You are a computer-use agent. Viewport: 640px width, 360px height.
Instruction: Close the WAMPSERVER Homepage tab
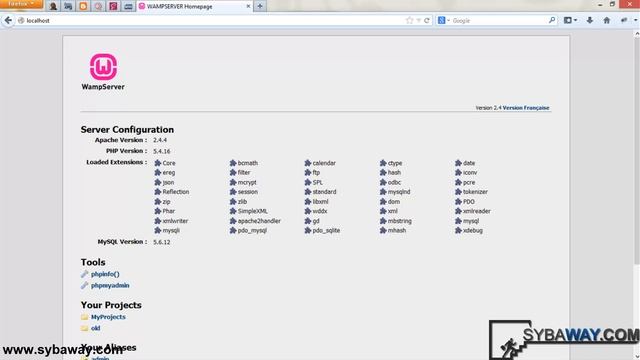pyautogui.click(x=248, y=6)
